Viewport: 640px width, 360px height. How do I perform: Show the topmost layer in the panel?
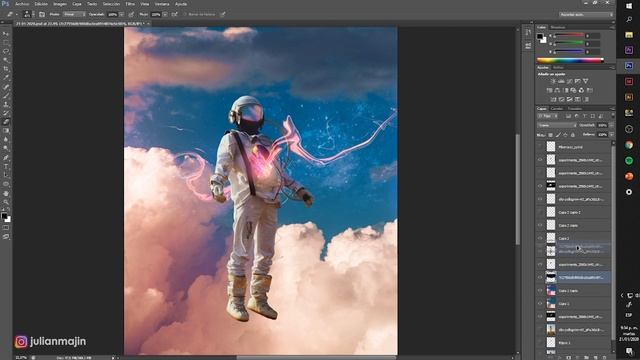540,147
